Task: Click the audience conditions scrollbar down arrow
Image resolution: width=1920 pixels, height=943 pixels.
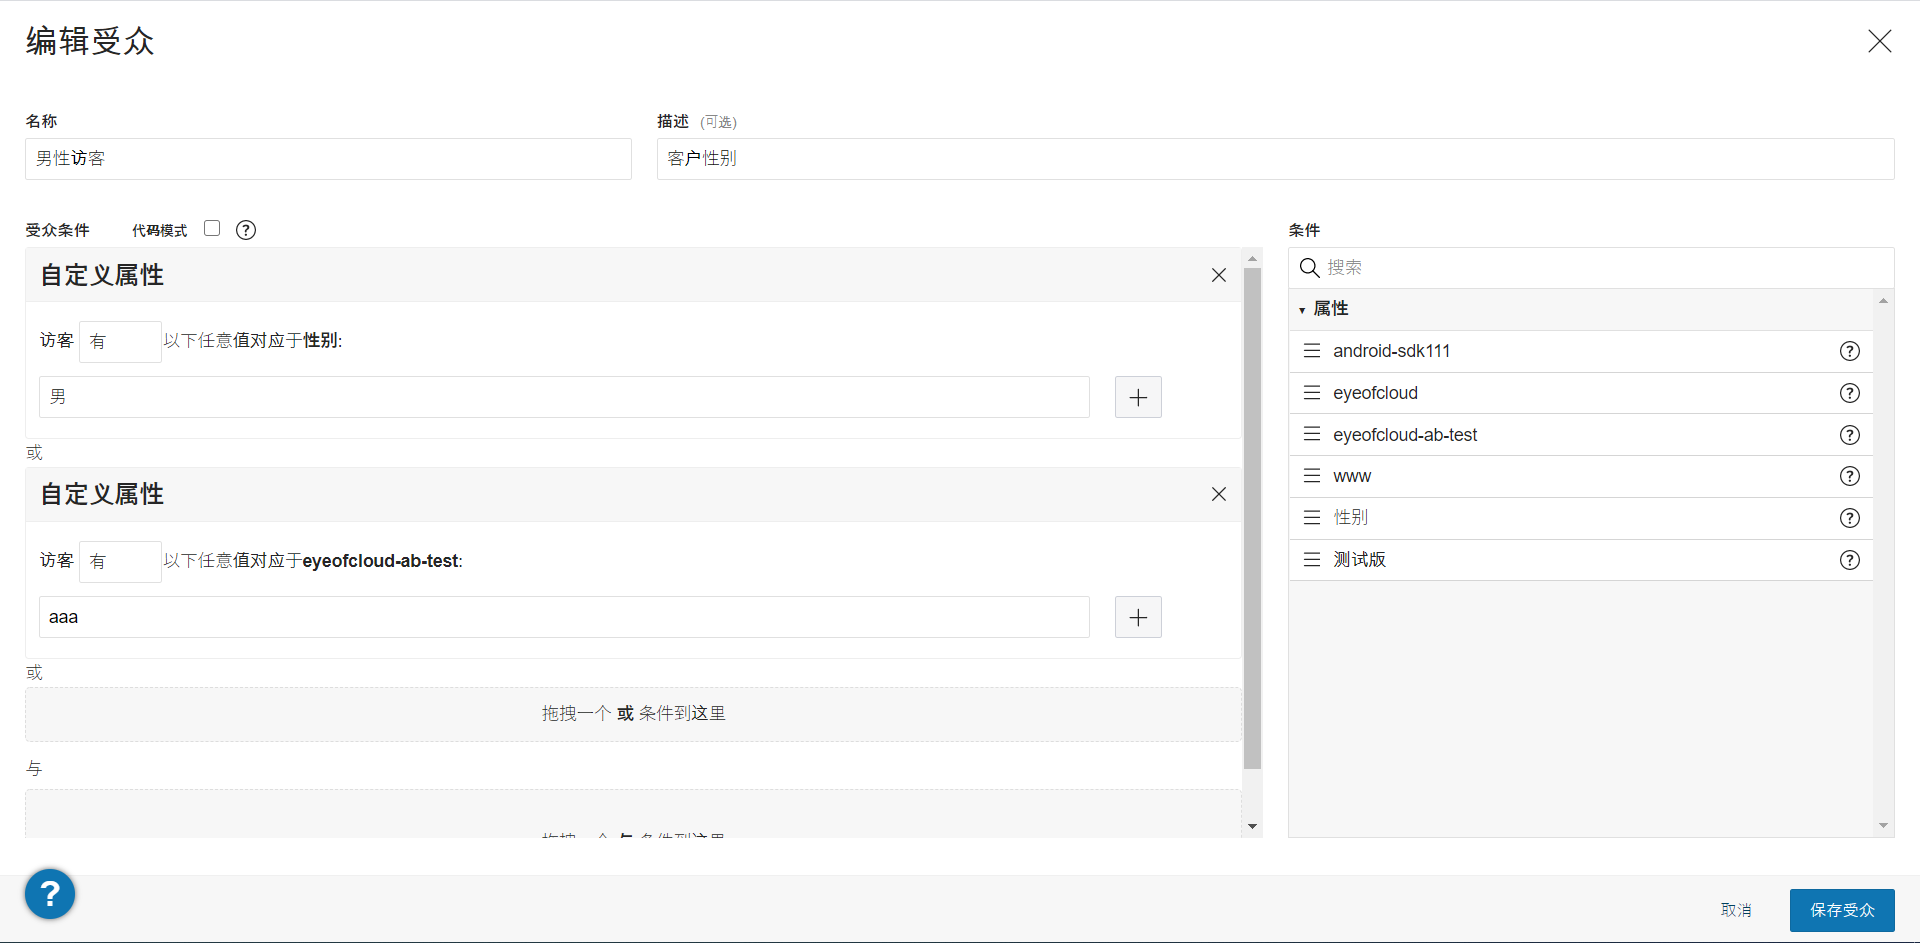Action: (x=1252, y=827)
